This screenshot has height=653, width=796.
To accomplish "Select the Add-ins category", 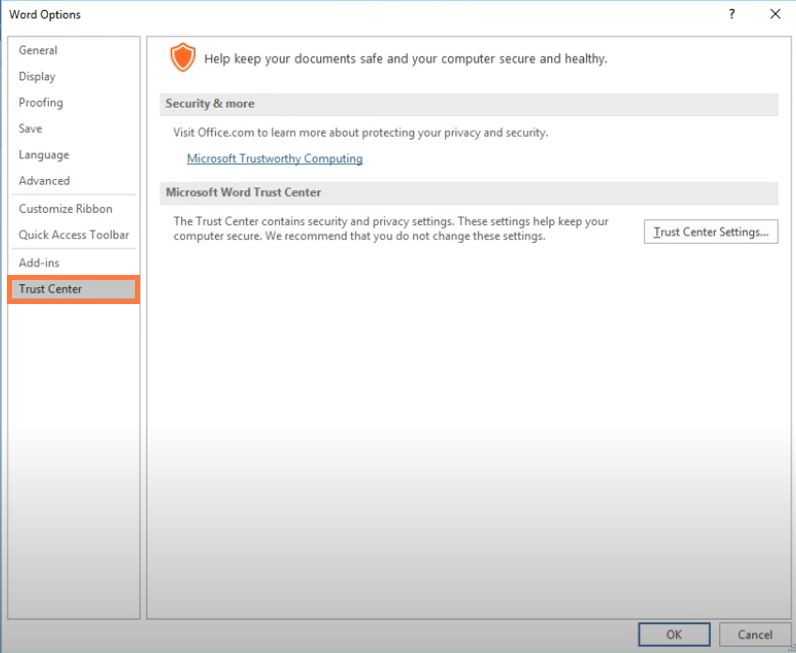I will (x=39, y=263).
